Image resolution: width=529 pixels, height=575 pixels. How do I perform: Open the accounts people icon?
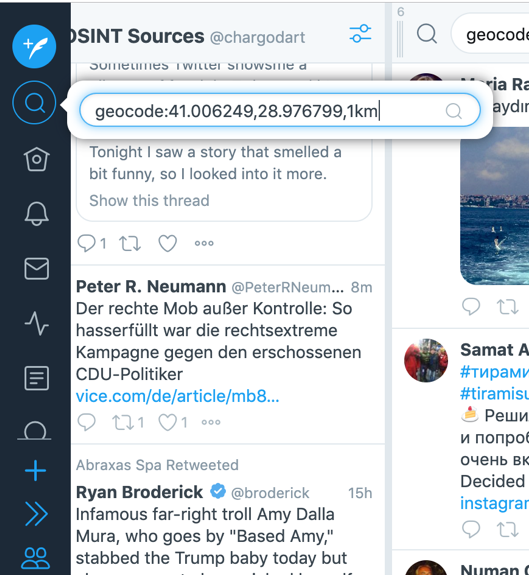(36, 558)
